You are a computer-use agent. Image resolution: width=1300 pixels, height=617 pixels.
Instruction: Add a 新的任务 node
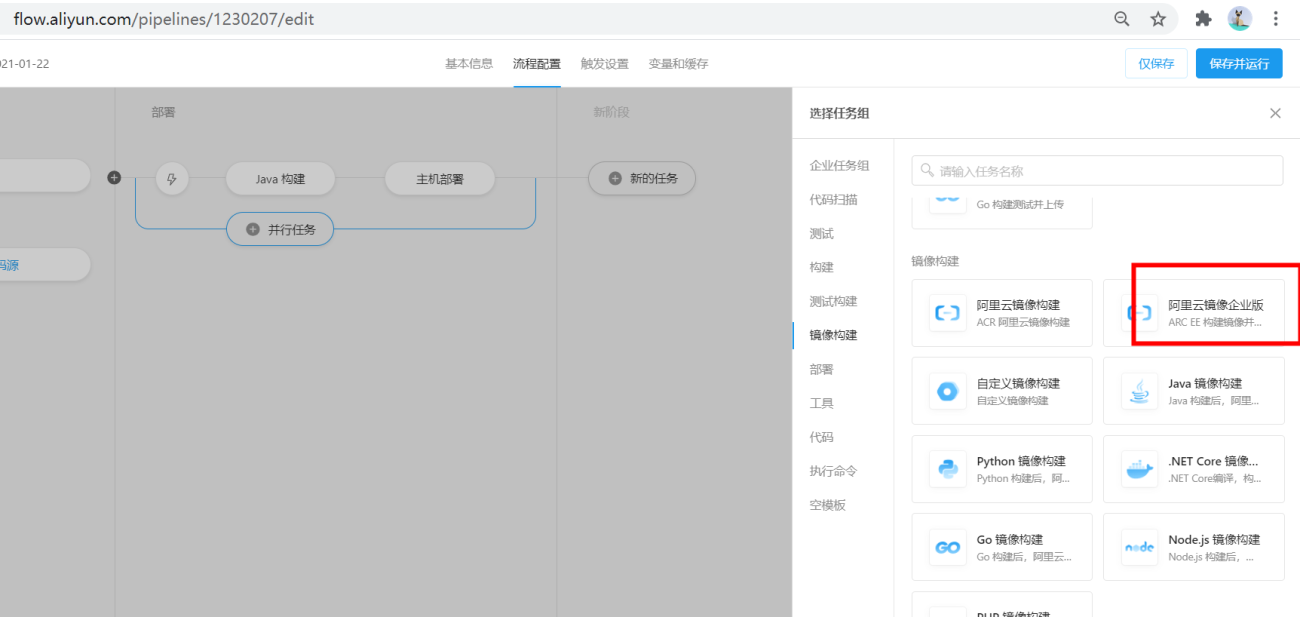pyautogui.click(x=642, y=179)
